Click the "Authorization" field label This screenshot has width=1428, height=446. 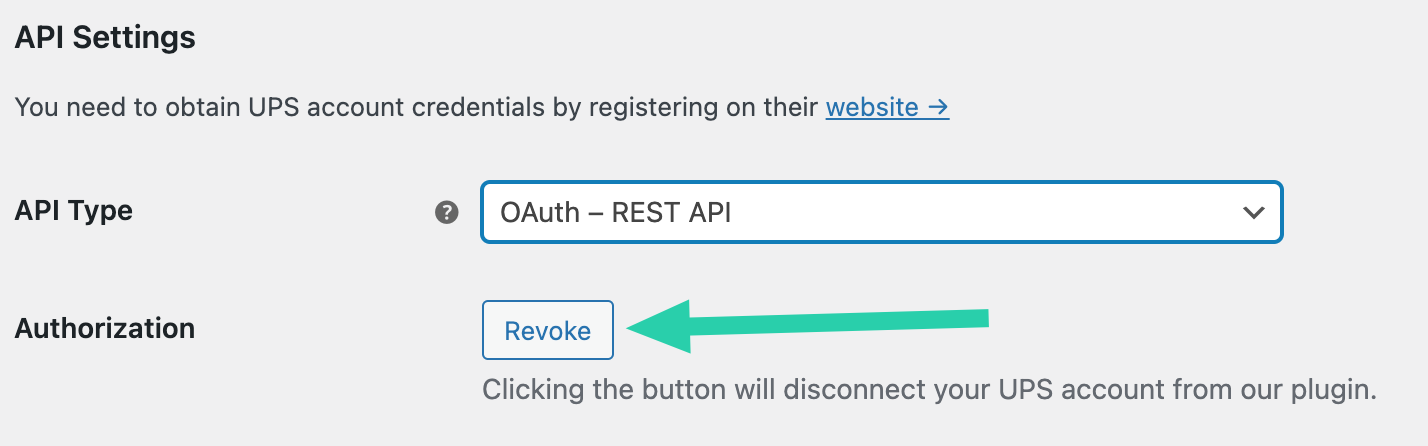105,328
